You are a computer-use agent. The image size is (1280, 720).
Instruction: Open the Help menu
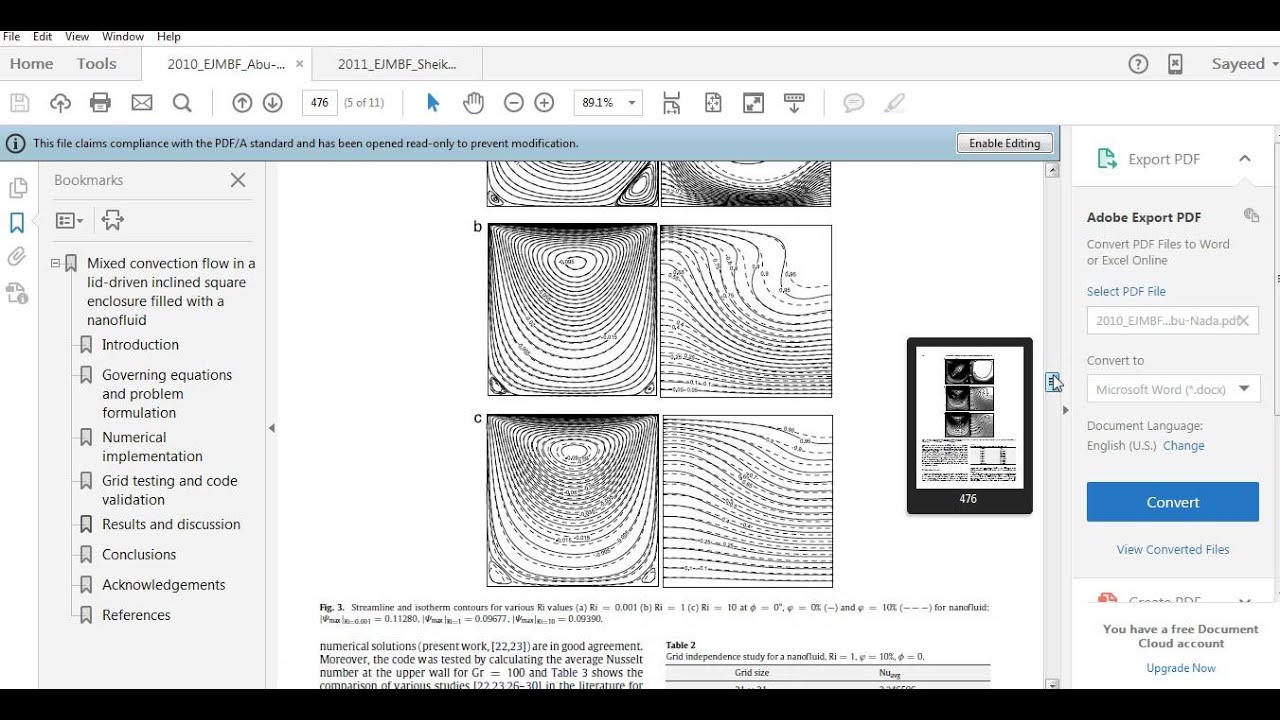click(x=169, y=36)
